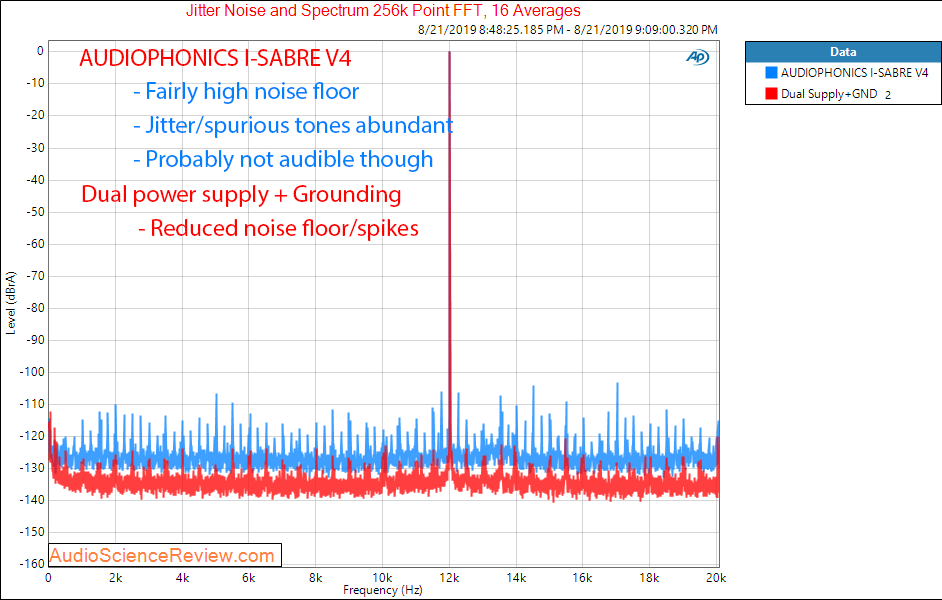Click the -70 level axis tick label
This screenshot has height=600, width=942.
35,276
